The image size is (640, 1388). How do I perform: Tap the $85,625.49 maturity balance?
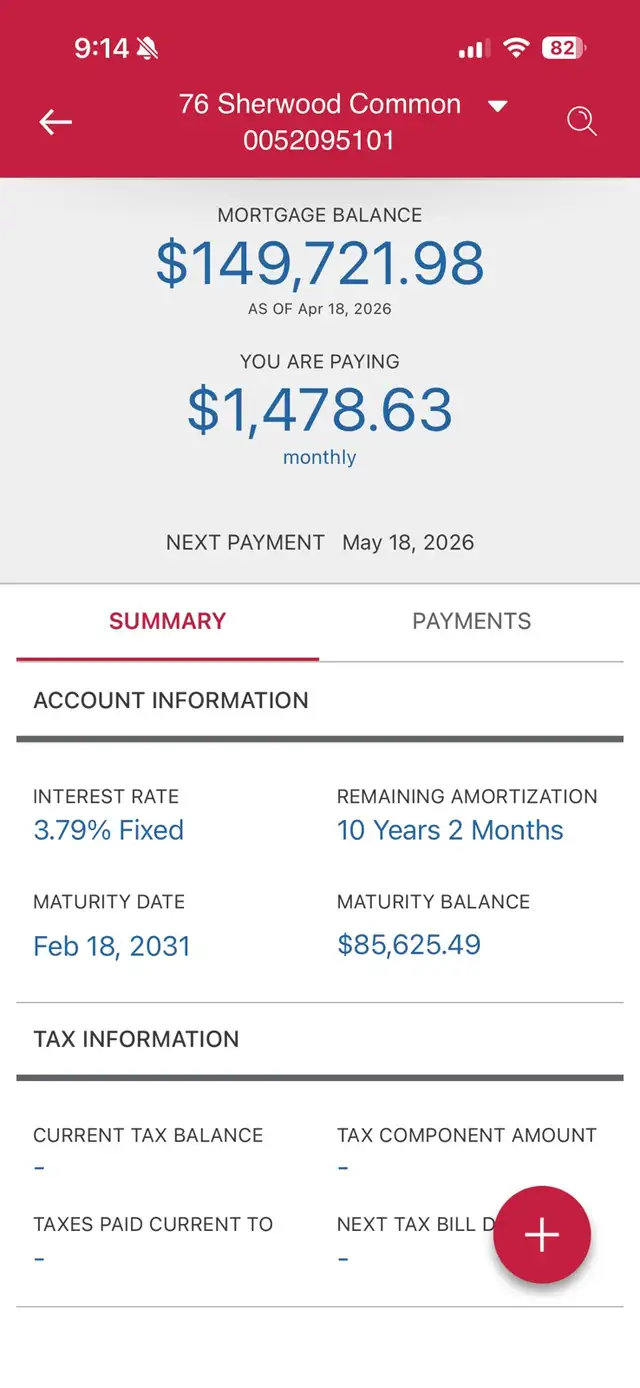(x=409, y=945)
